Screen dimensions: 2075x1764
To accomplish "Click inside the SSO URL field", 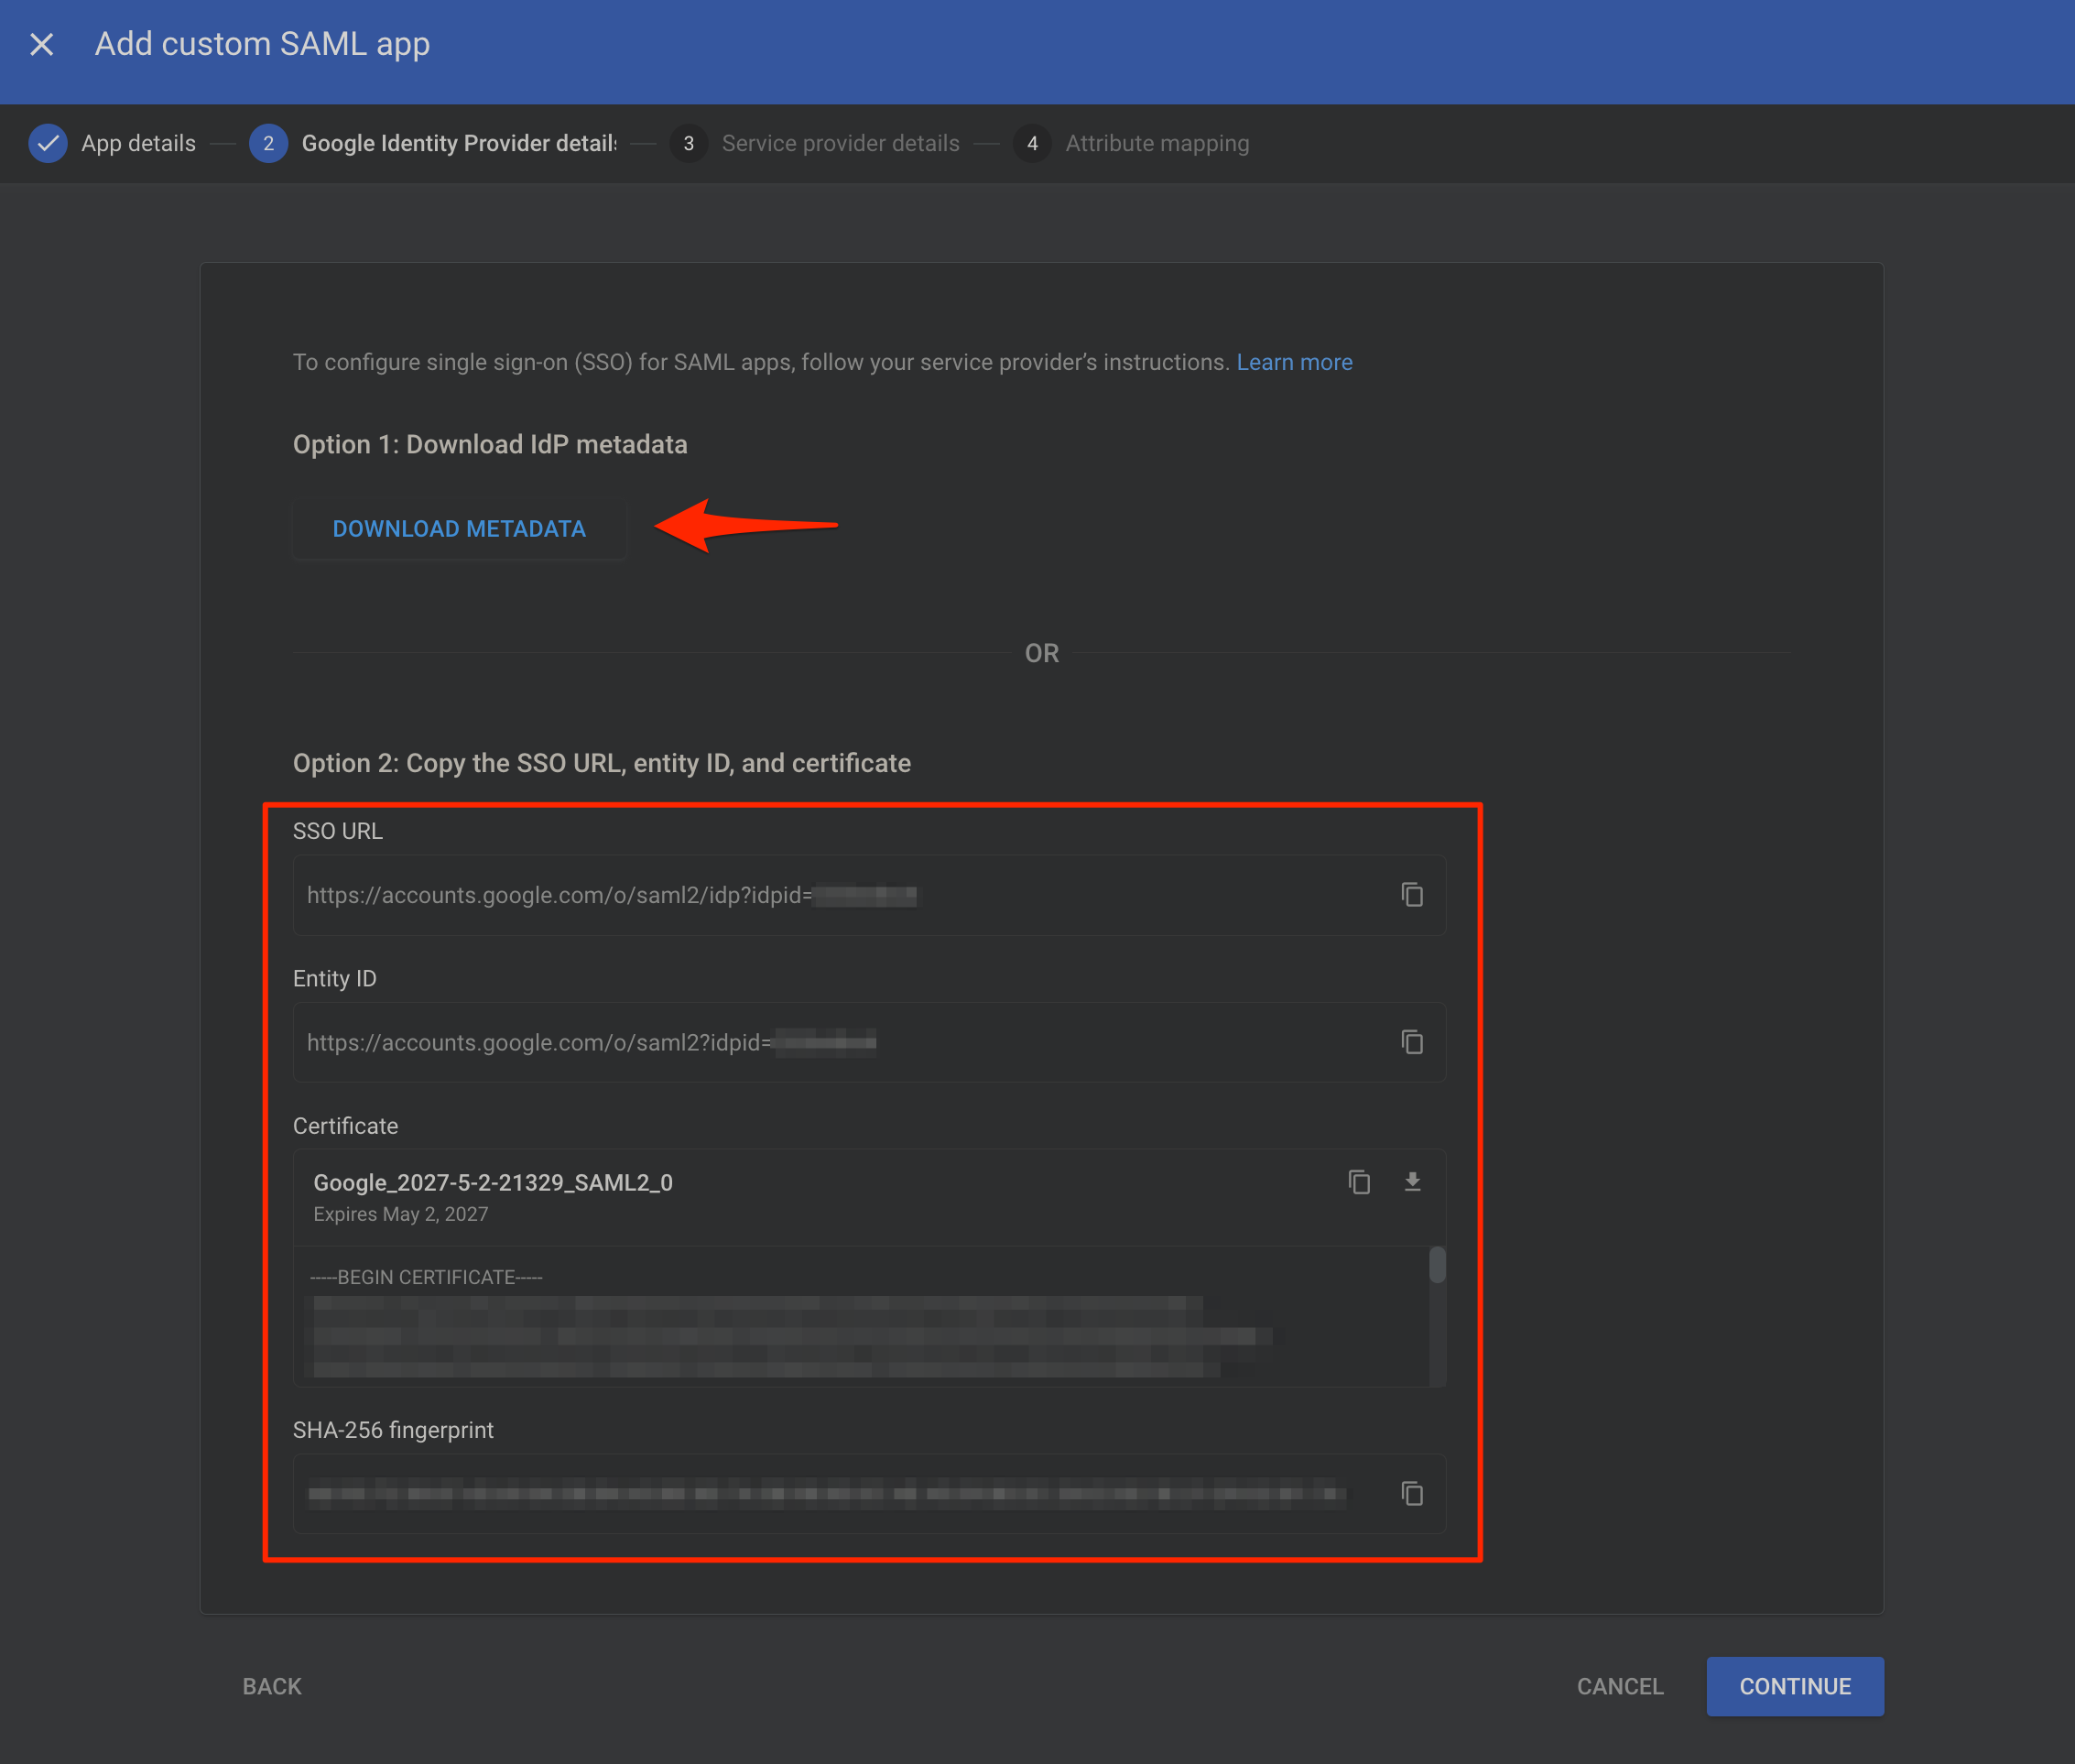I will click(869, 895).
